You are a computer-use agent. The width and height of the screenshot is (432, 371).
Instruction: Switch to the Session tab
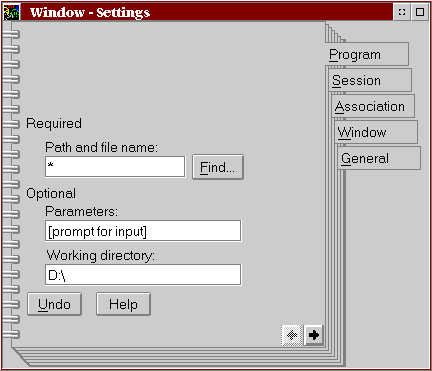(x=370, y=80)
